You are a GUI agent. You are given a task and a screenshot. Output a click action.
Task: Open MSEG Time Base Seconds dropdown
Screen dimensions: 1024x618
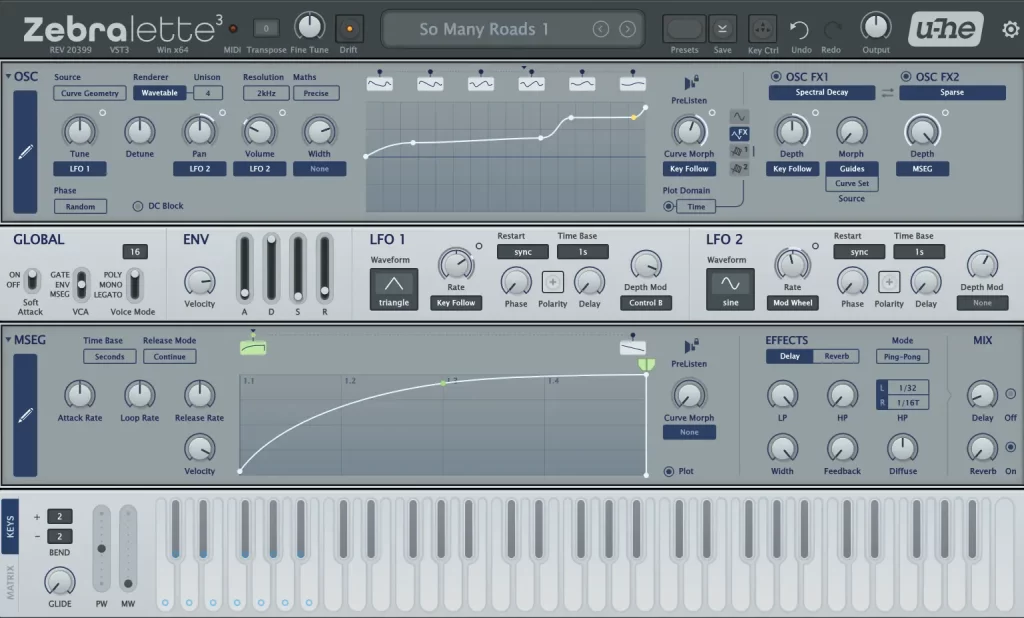pyautogui.click(x=109, y=357)
